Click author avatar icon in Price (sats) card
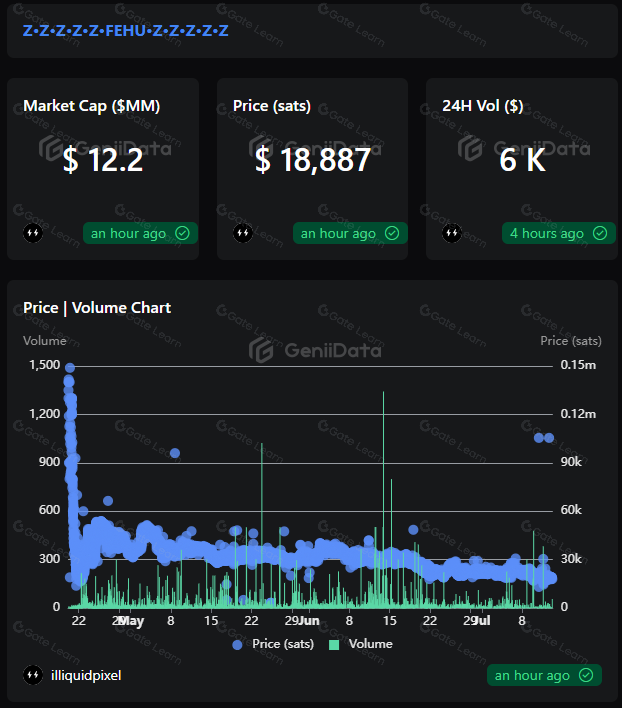 coord(243,233)
